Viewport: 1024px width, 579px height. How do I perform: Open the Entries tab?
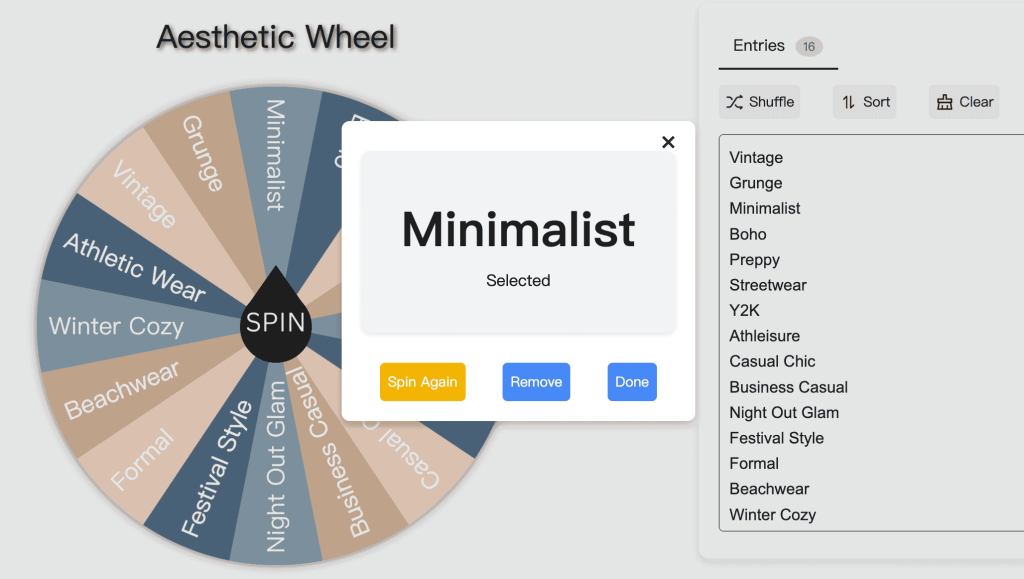[x=759, y=45]
